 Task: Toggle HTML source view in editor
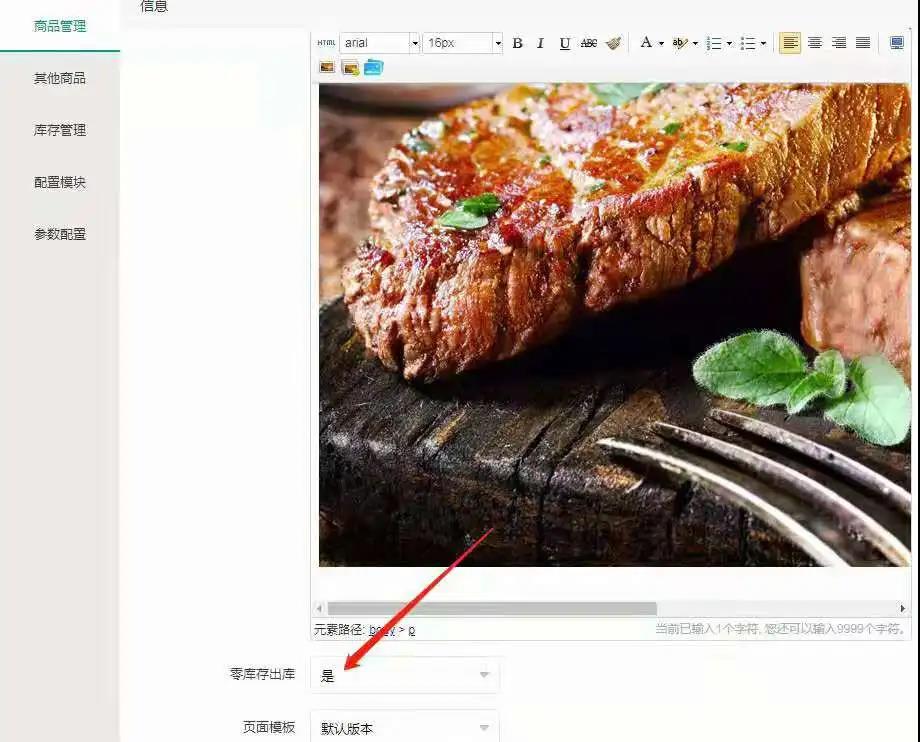[x=326, y=43]
